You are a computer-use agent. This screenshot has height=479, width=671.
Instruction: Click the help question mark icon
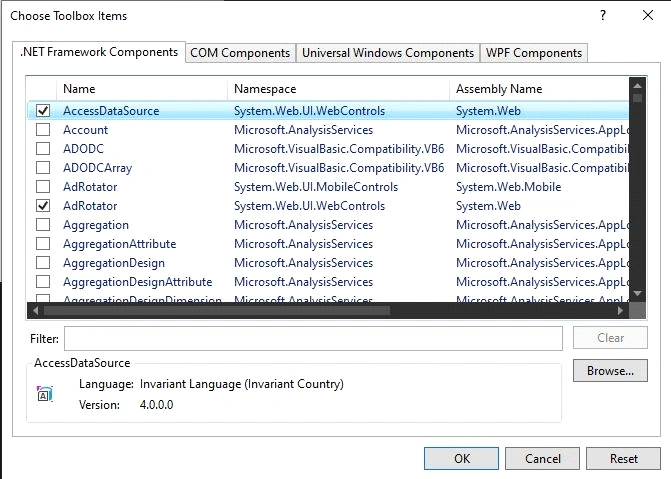tap(603, 16)
